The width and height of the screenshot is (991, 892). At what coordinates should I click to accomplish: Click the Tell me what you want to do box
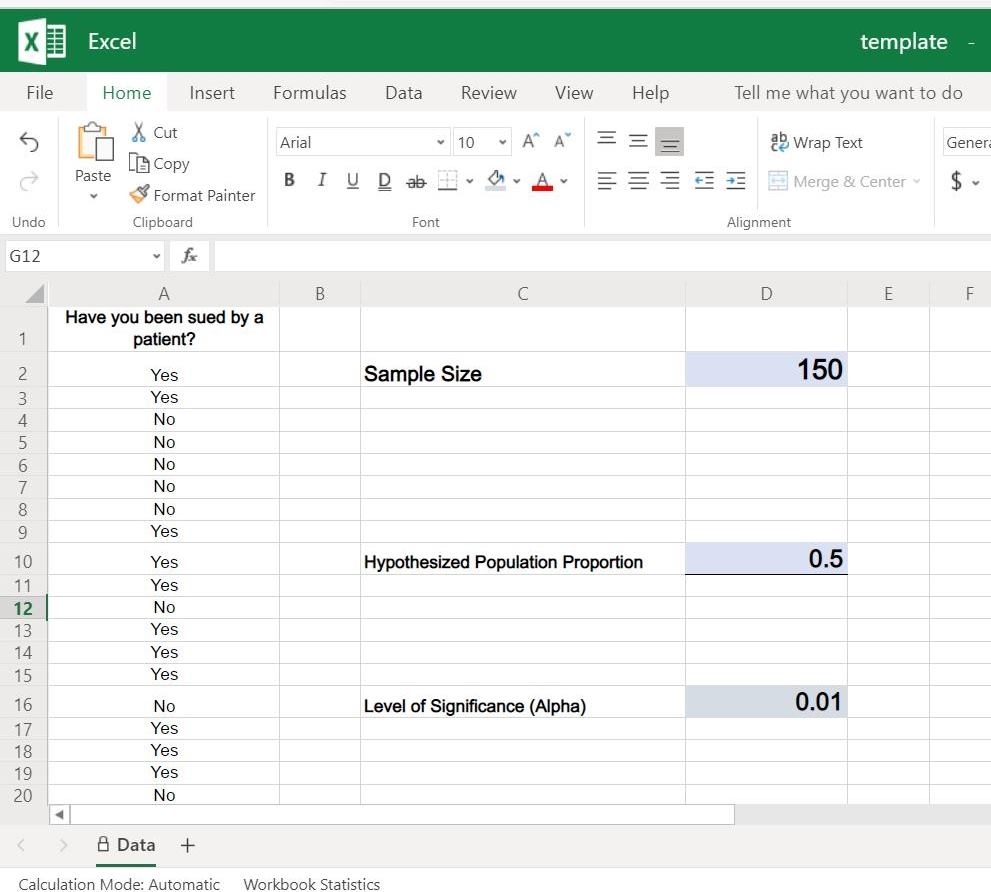848,93
